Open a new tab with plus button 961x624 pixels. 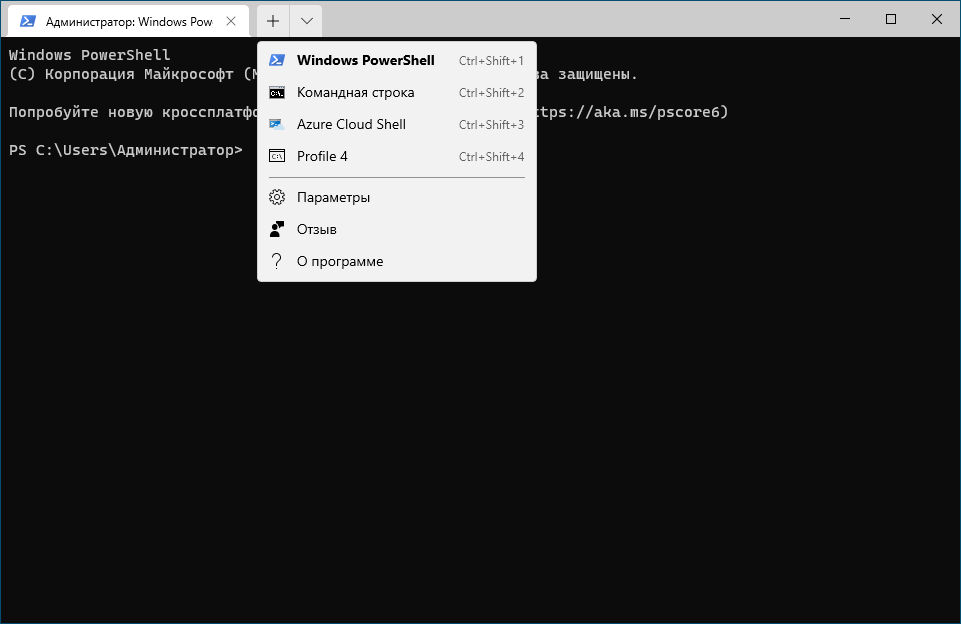[x=273, y=21]
